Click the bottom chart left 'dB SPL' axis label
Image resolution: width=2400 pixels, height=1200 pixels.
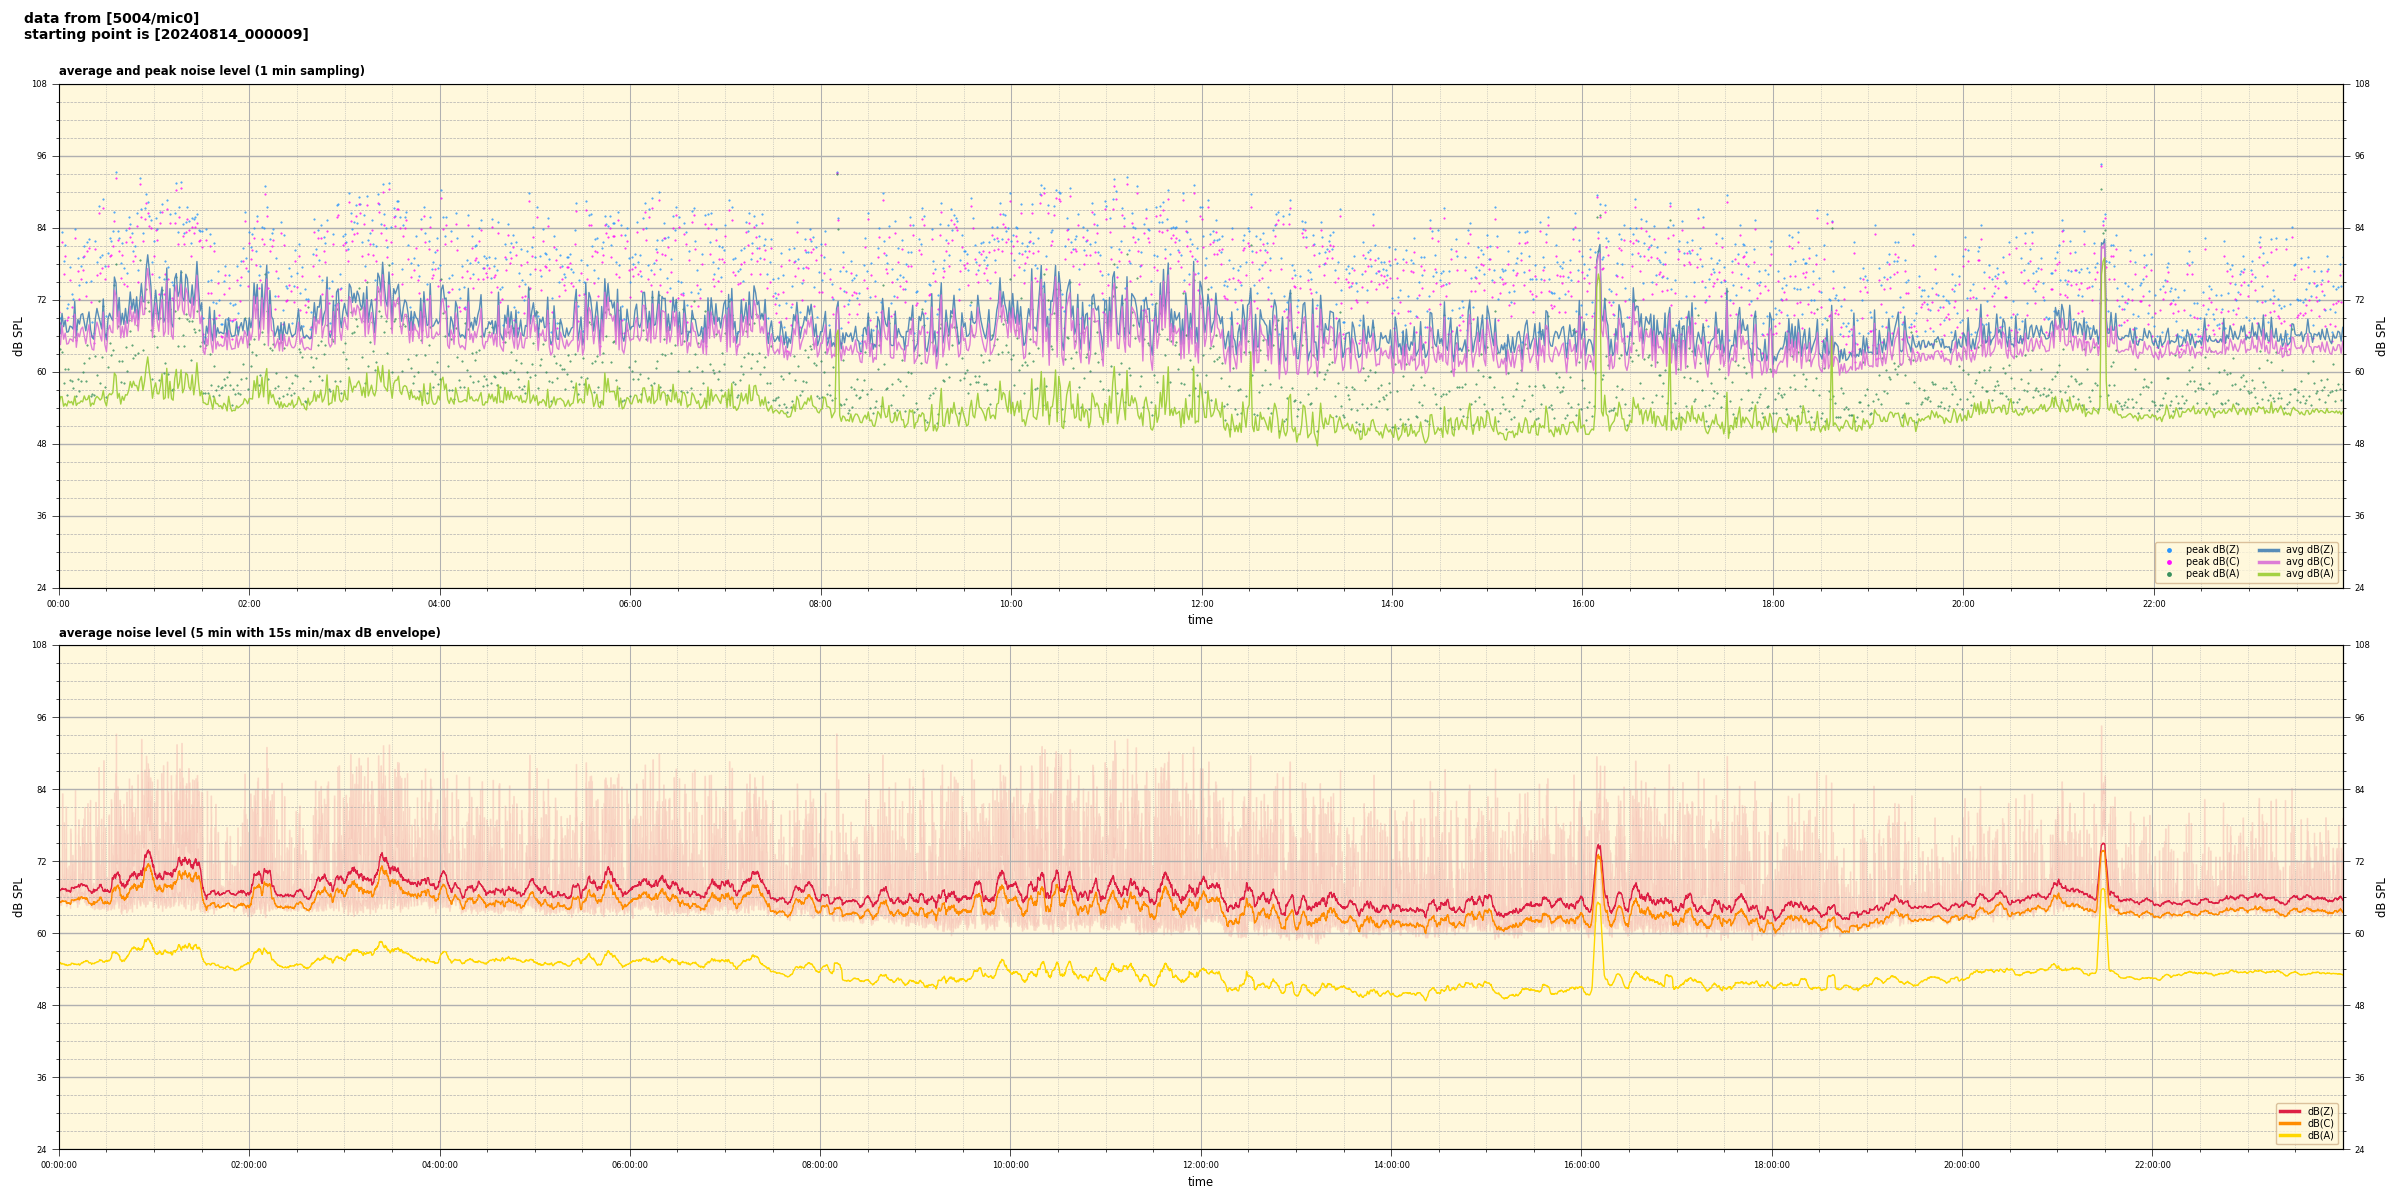coord(18,897)
